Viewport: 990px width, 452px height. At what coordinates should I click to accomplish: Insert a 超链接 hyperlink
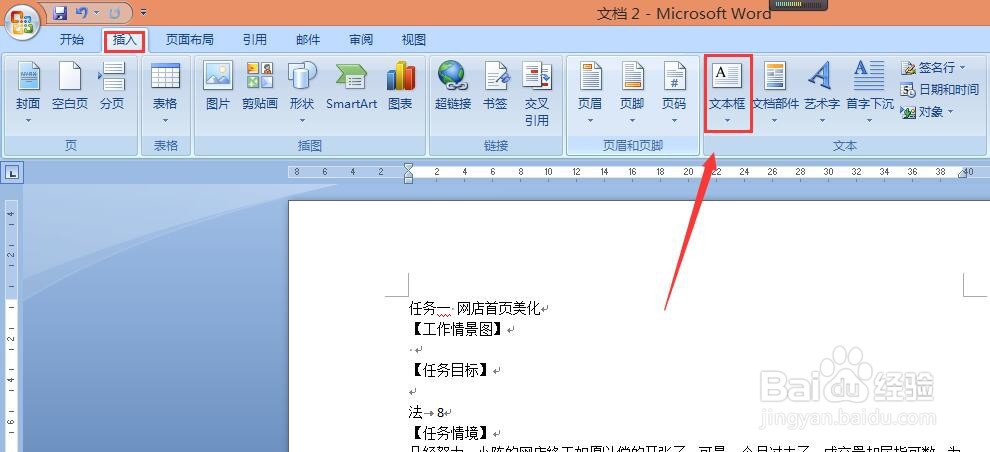click(453, 85)
